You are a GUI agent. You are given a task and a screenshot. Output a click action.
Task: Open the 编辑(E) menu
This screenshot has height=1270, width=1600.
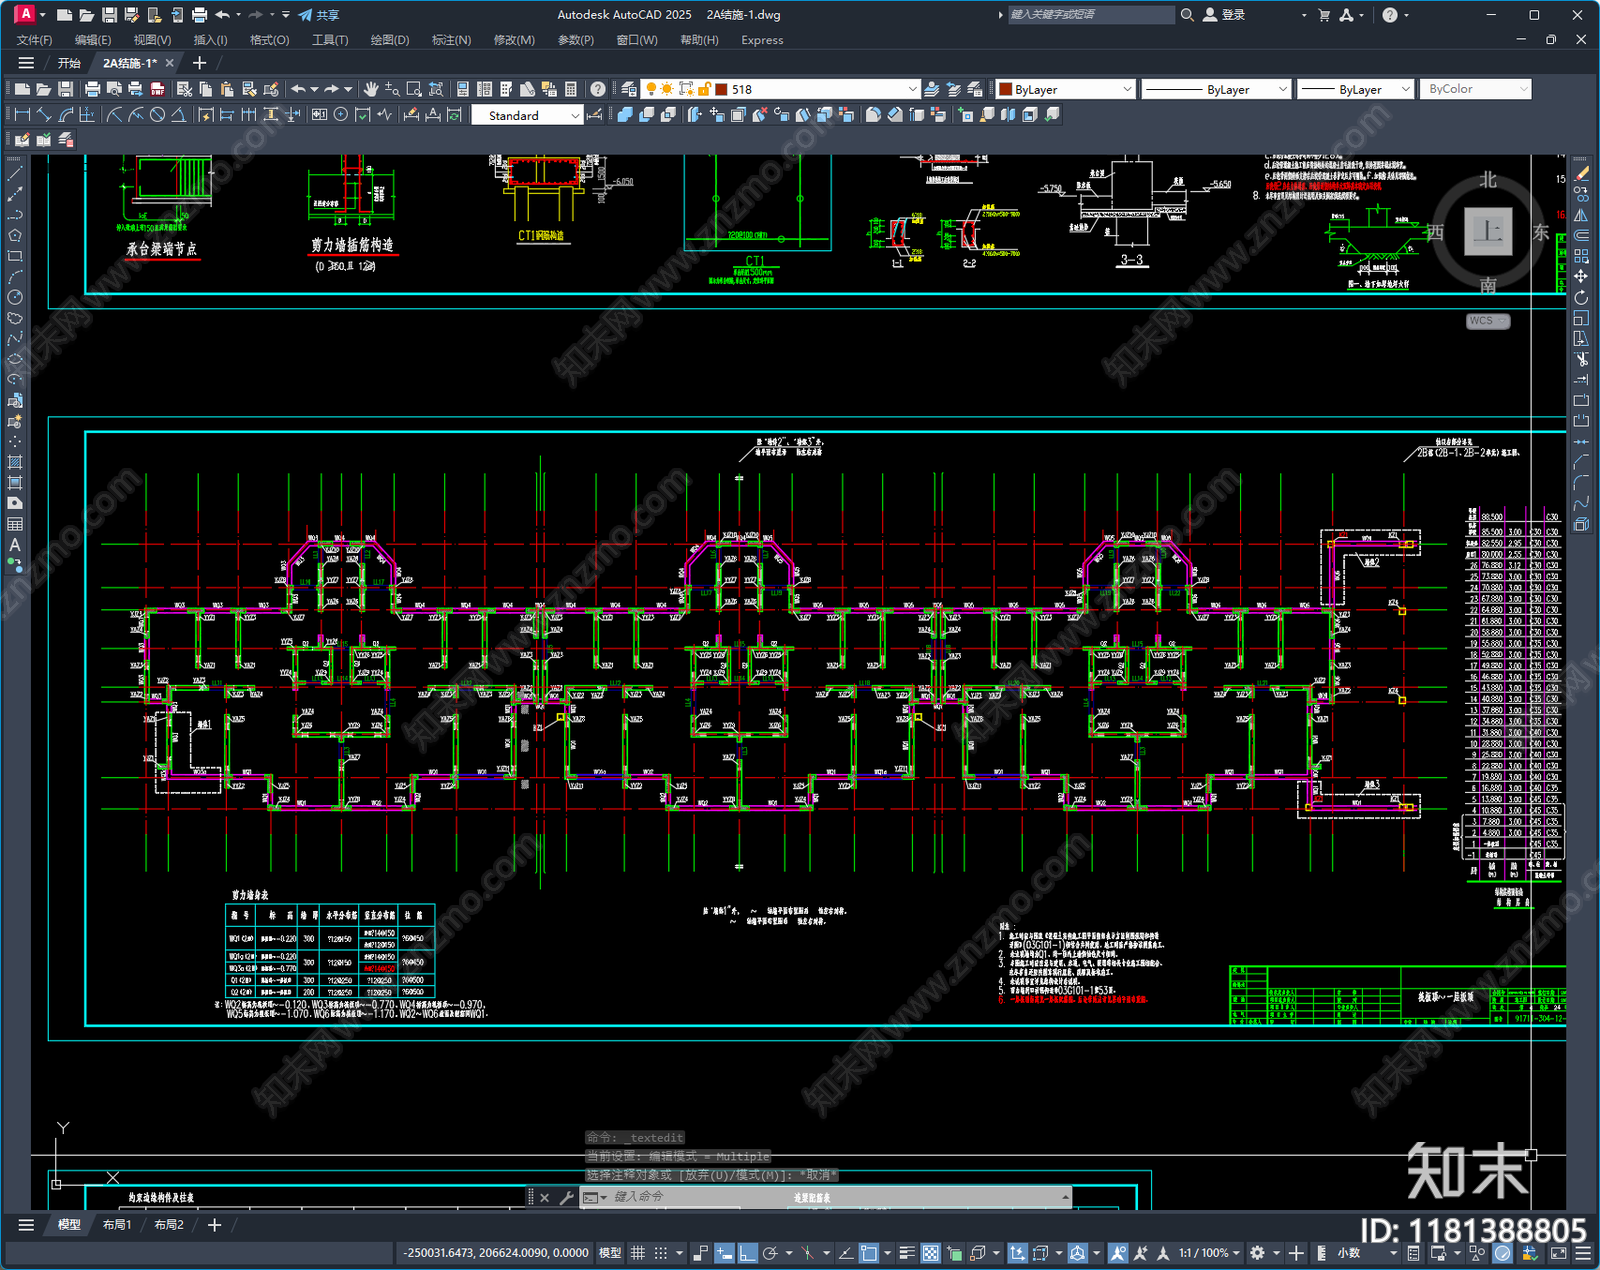[93, 40]
